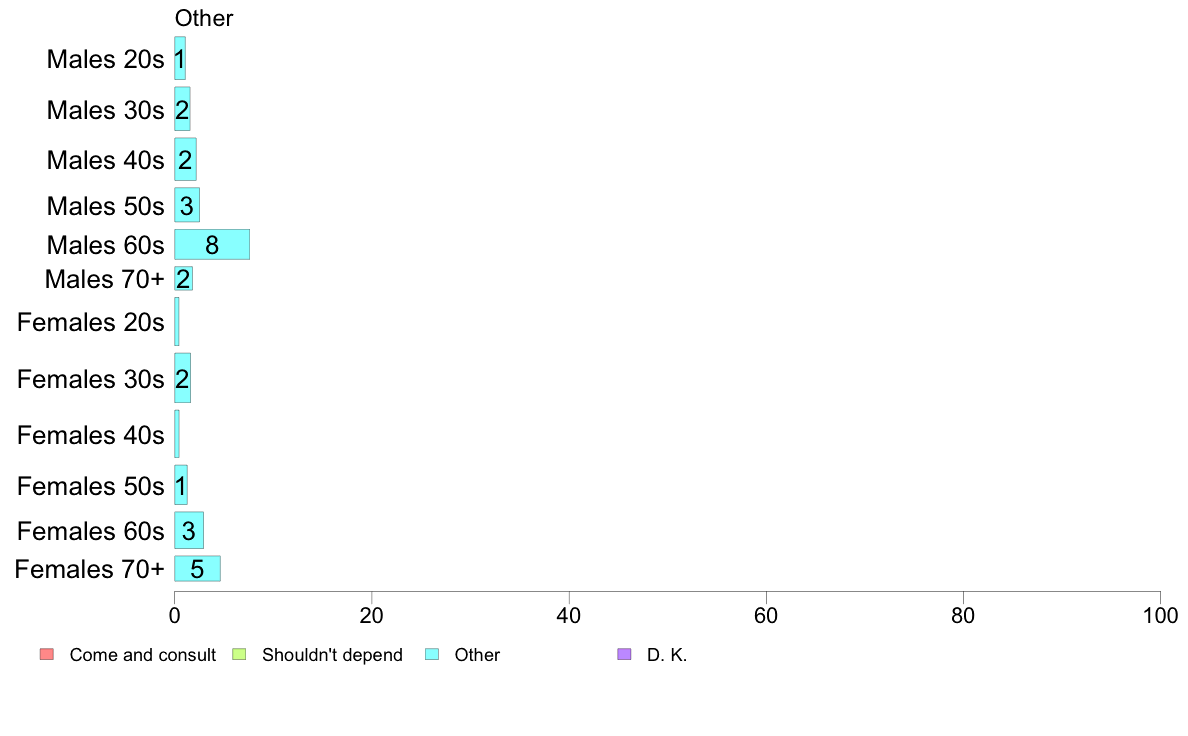Select the Females 30s bar showing 2

183,378
